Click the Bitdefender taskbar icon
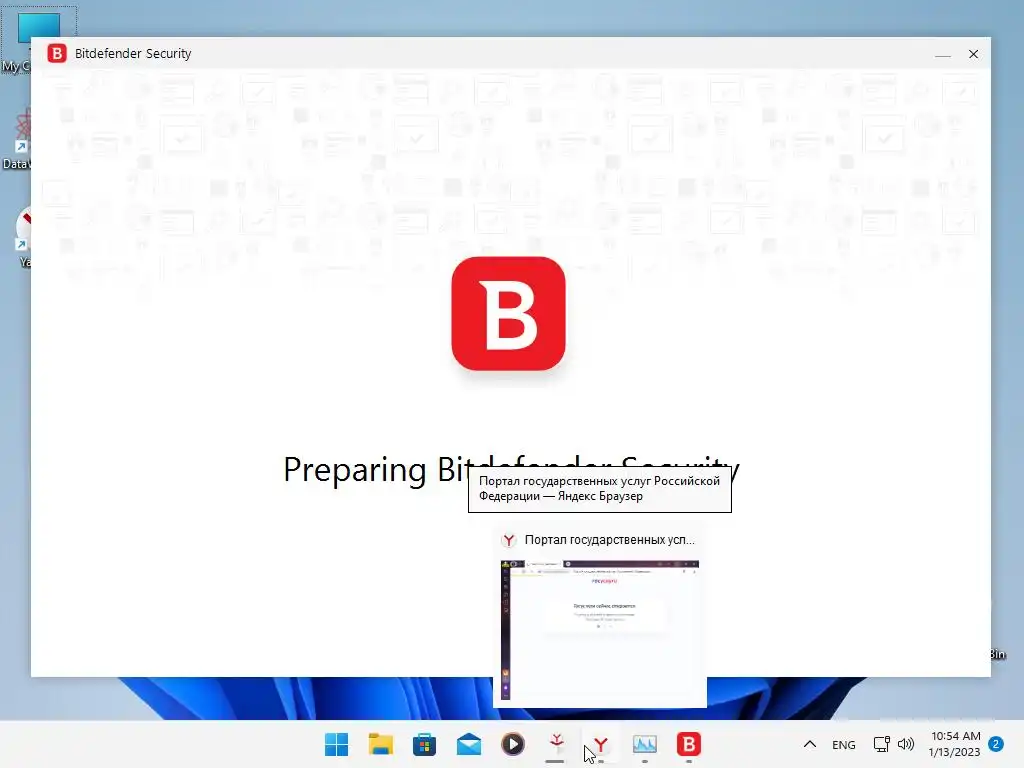This screenshot has height=768, width=1024. tap(688, 744)
